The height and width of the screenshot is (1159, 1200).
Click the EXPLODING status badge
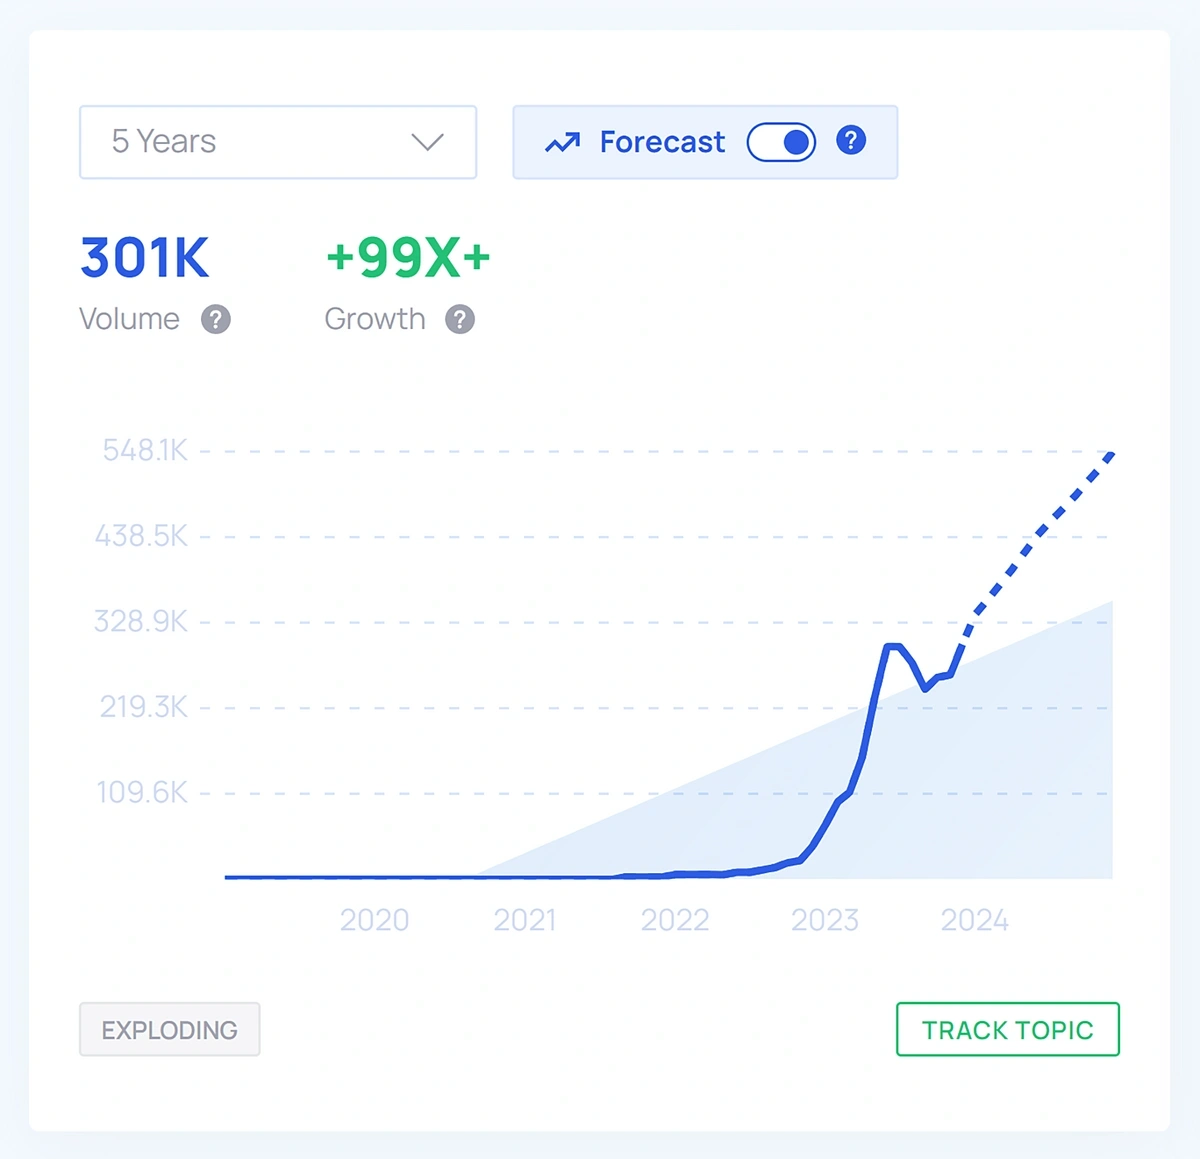170,1030
